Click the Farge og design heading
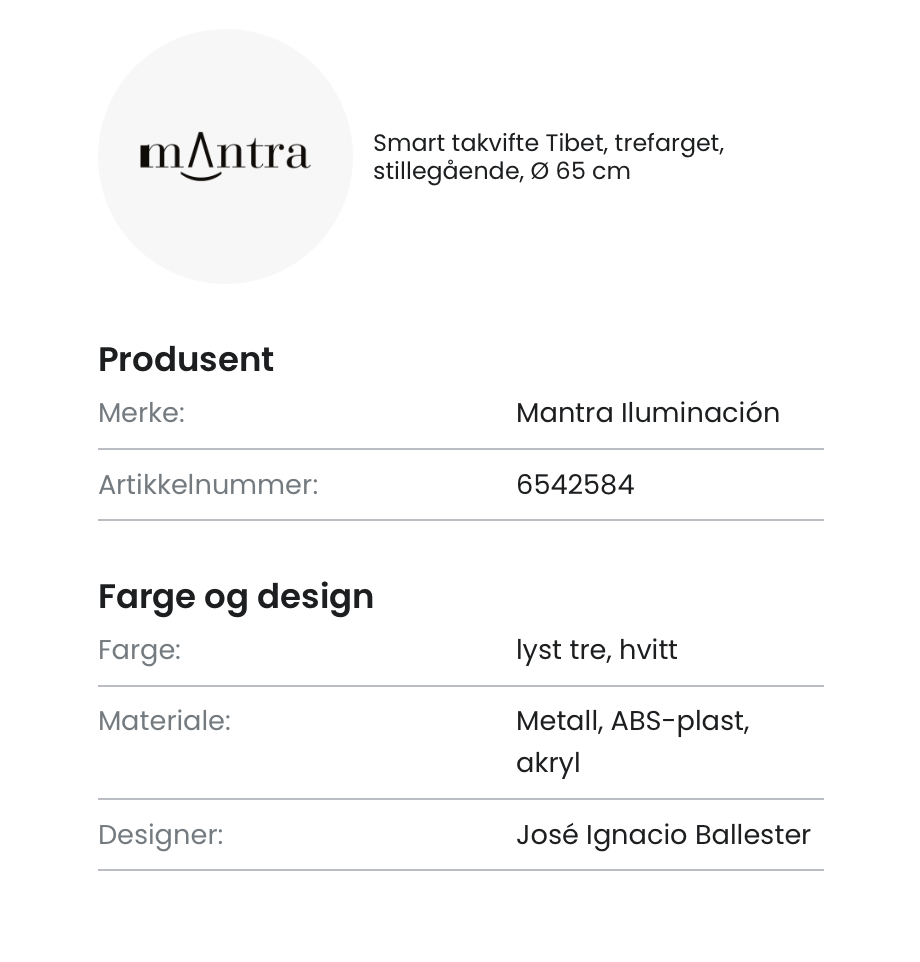The height and width of the screenshot is (962, 920). point(236,596)
